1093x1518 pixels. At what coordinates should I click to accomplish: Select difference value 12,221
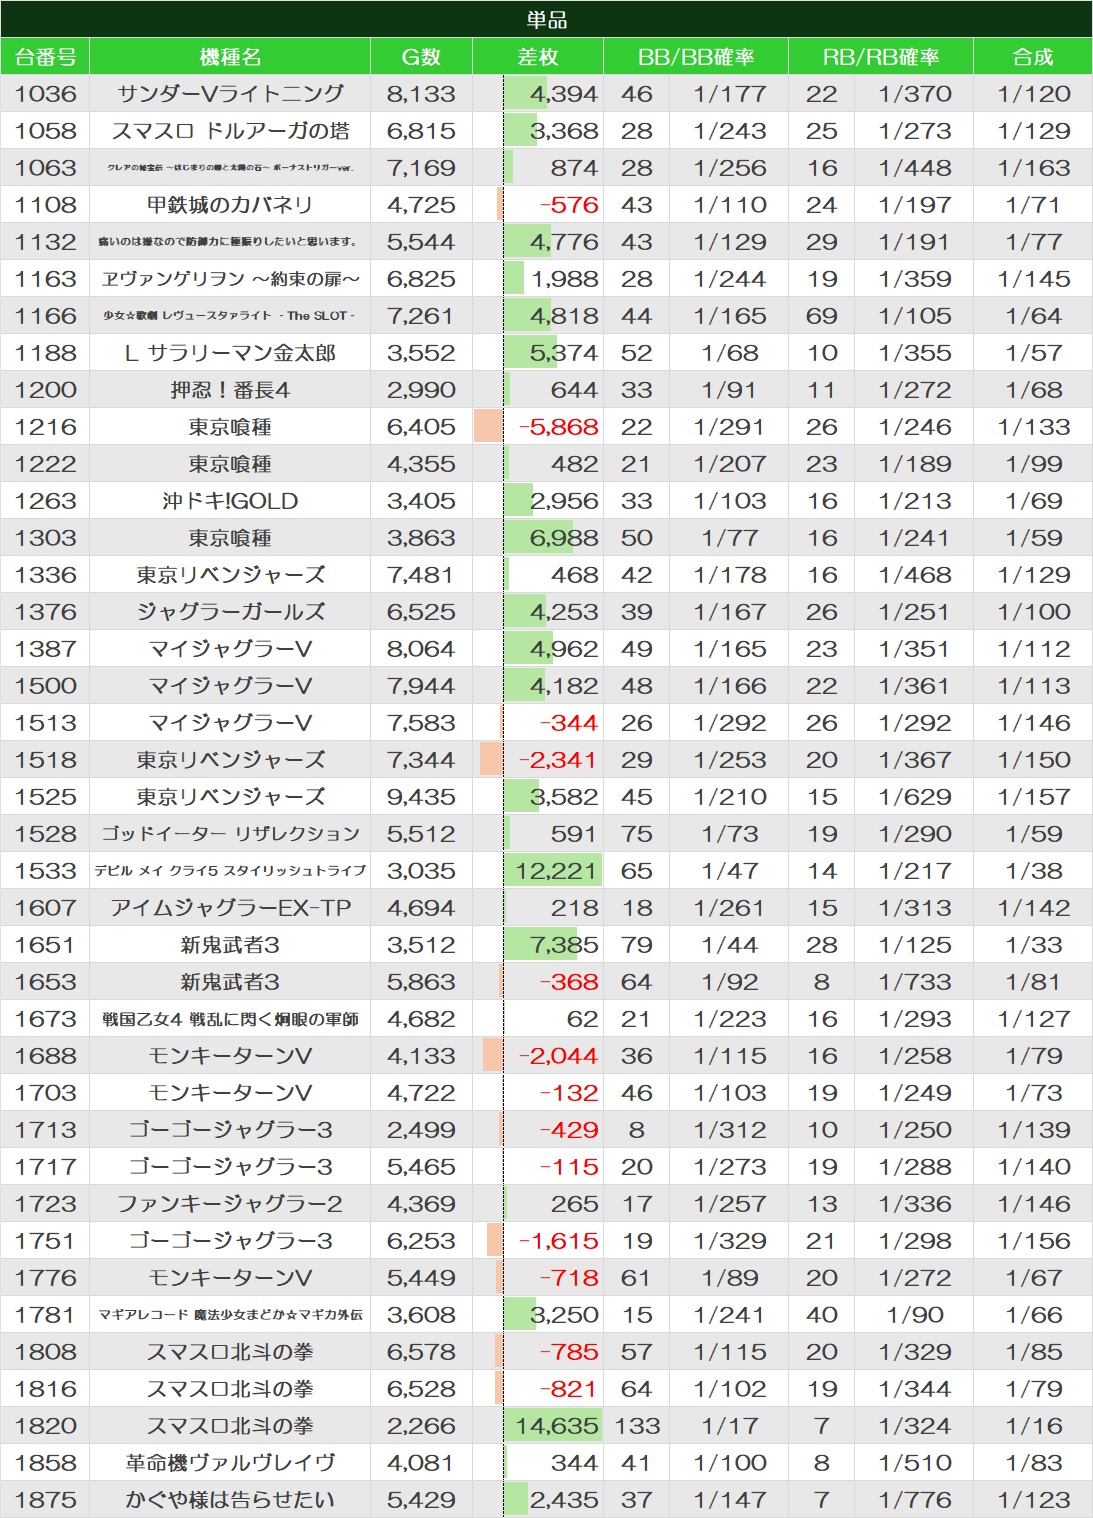click(x=556, y=871)
